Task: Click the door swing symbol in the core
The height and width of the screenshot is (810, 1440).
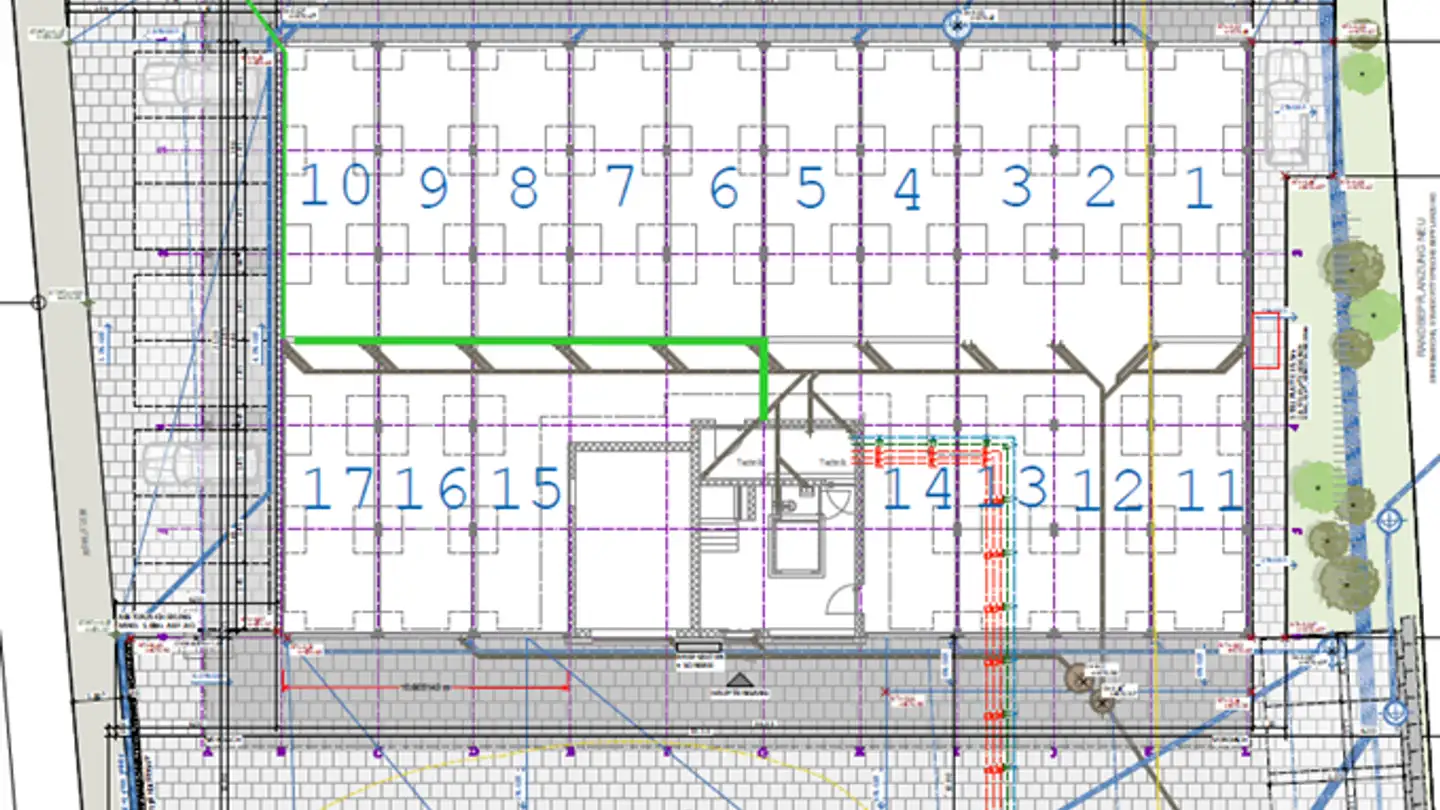Action: point(841,601)
